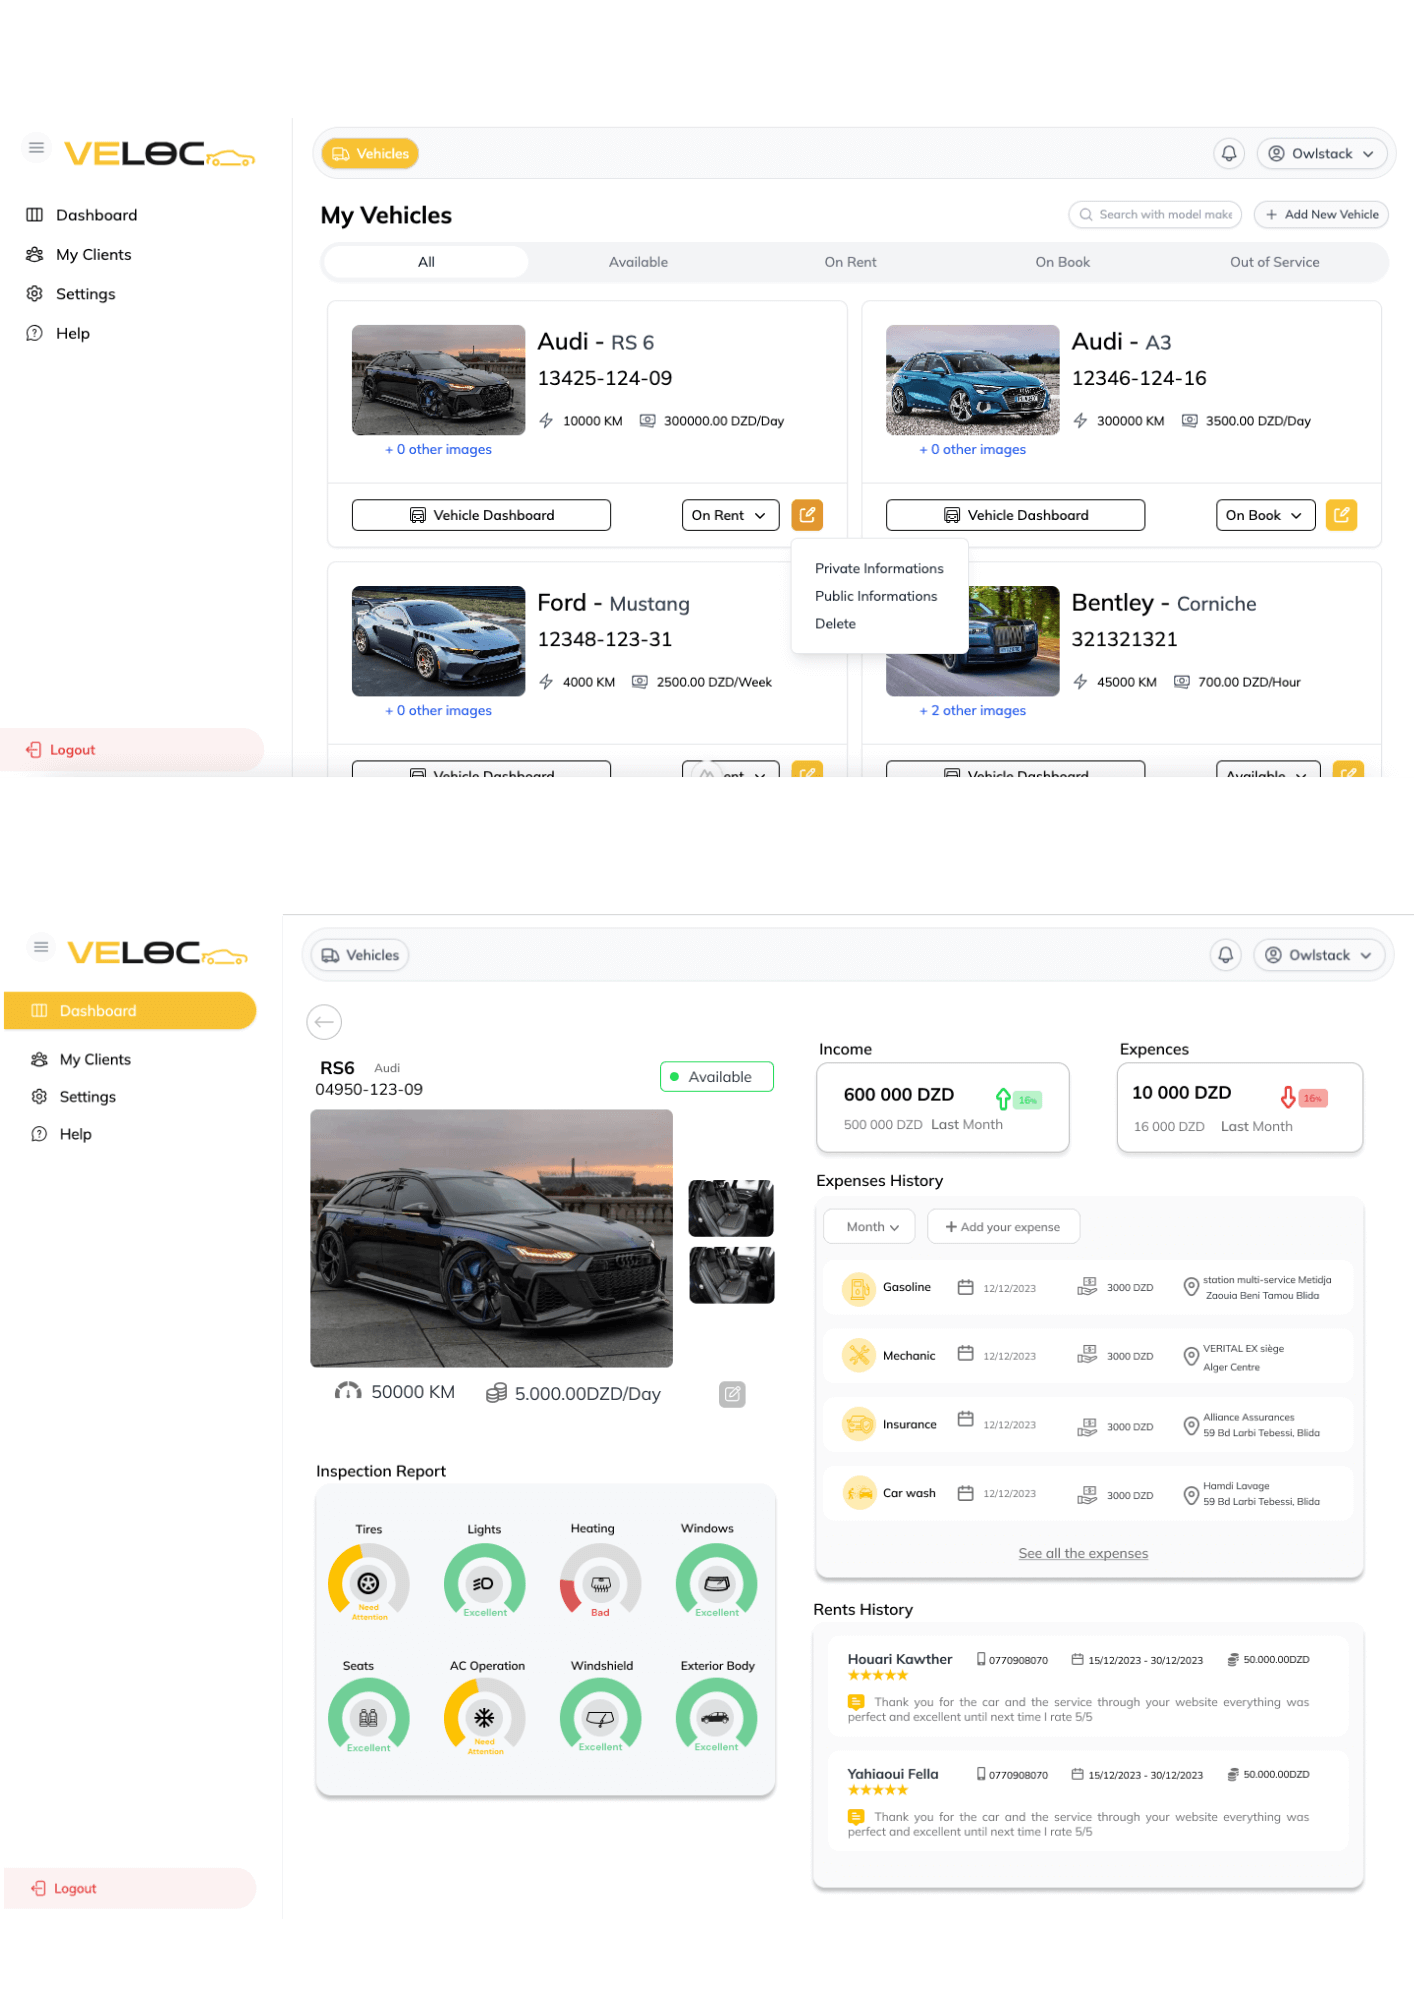The image size is (1414, 2000).
Task: Click Exterior Body inspection gauge icon
Action: click(716, 1717)
